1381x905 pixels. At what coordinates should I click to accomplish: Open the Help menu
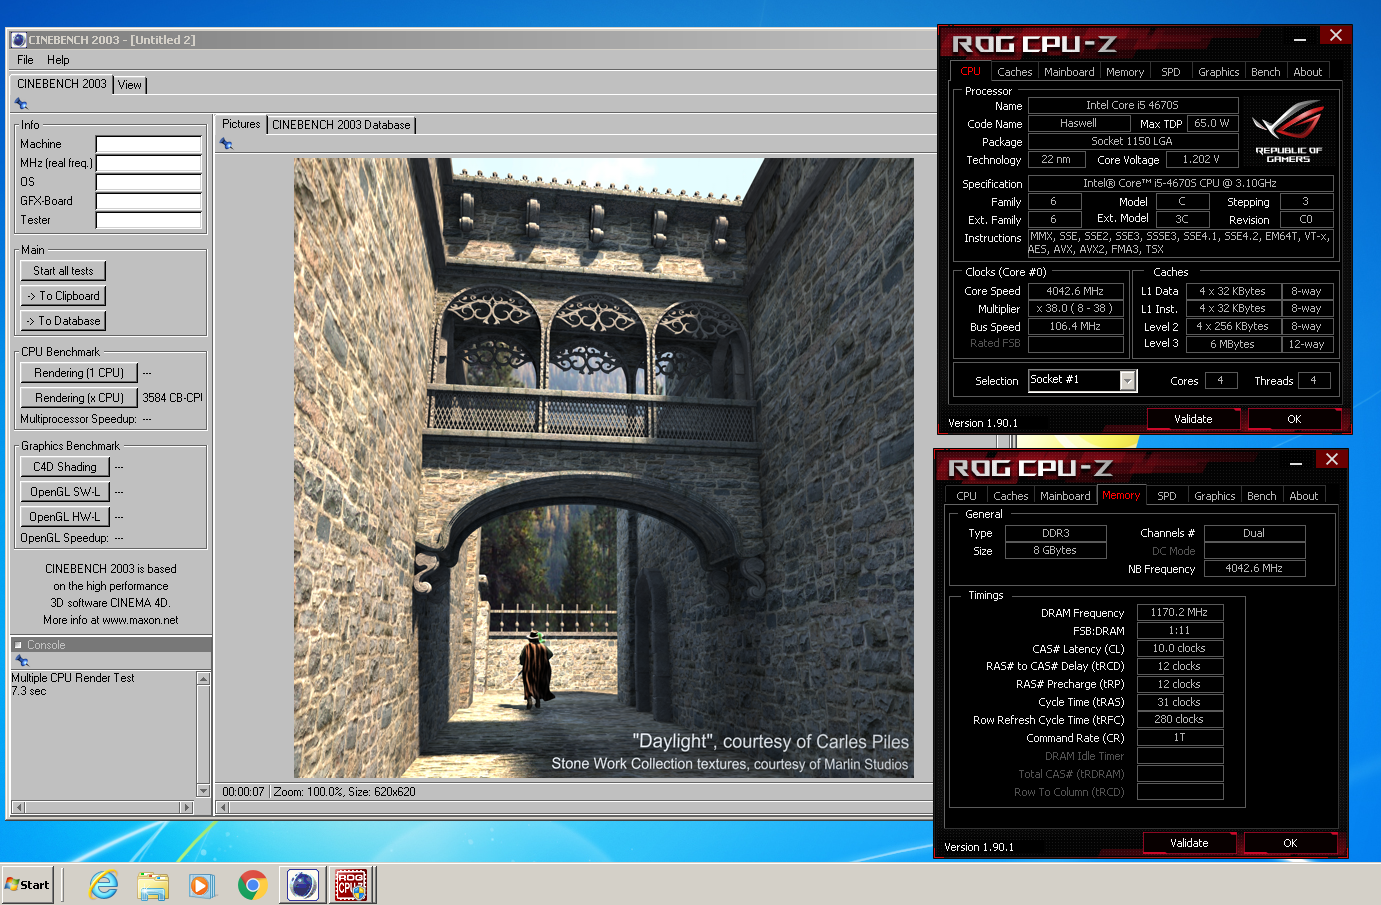click(58, 60)
